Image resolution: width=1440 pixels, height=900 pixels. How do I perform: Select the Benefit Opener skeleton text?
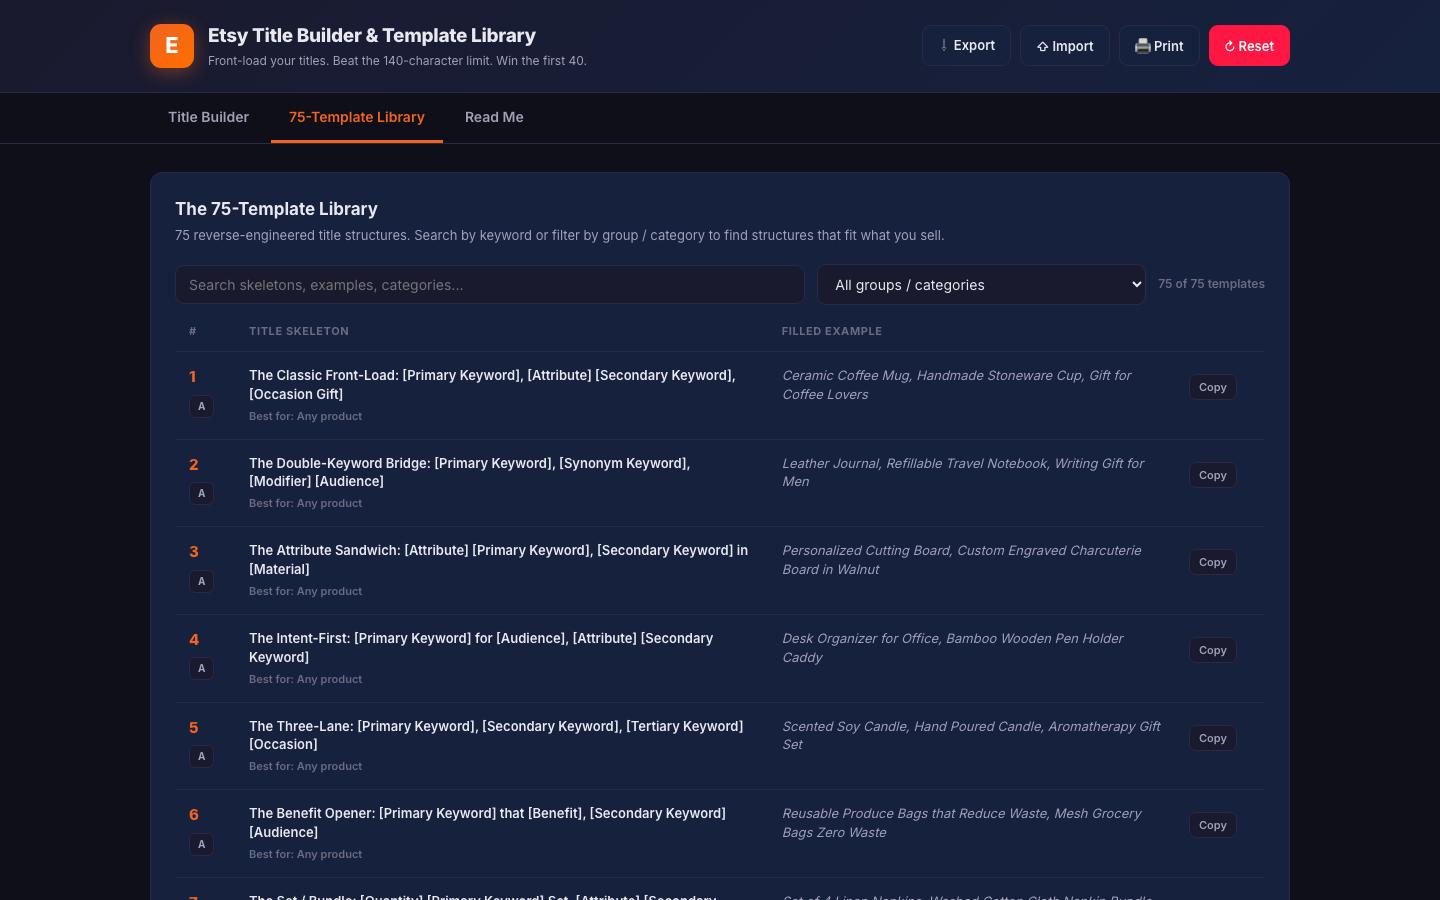pyautogui.click(x=488, y=823)
